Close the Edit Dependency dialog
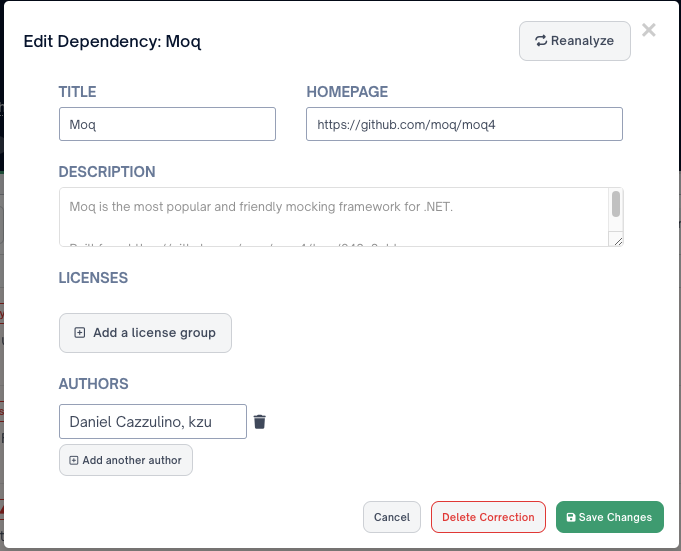Image resolution: width=681 pixels, height=551 pixels. coord(648,30)
